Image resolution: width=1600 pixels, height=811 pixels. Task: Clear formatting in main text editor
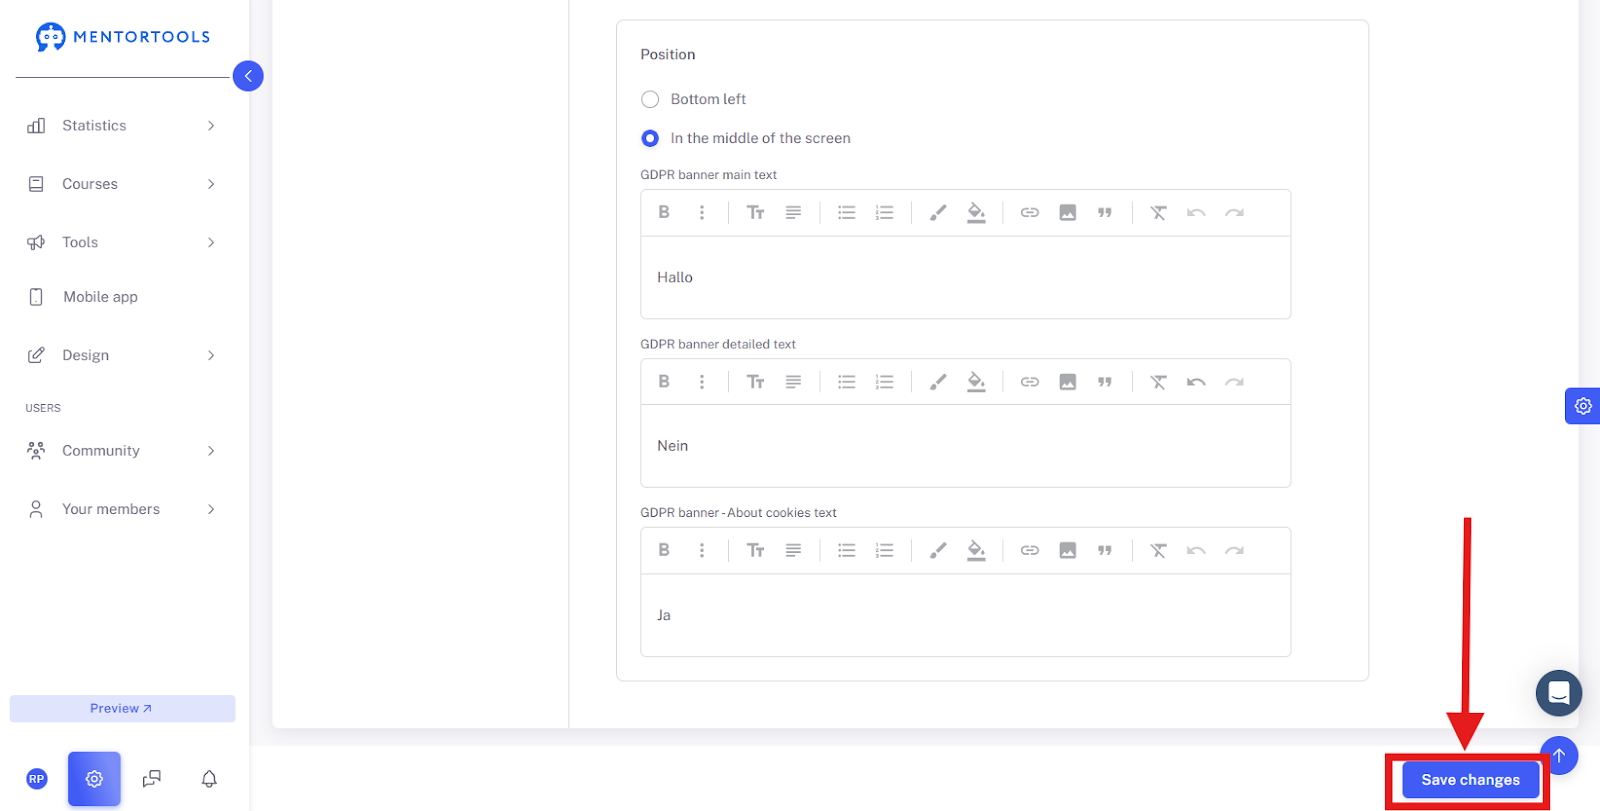[1158, 212]
